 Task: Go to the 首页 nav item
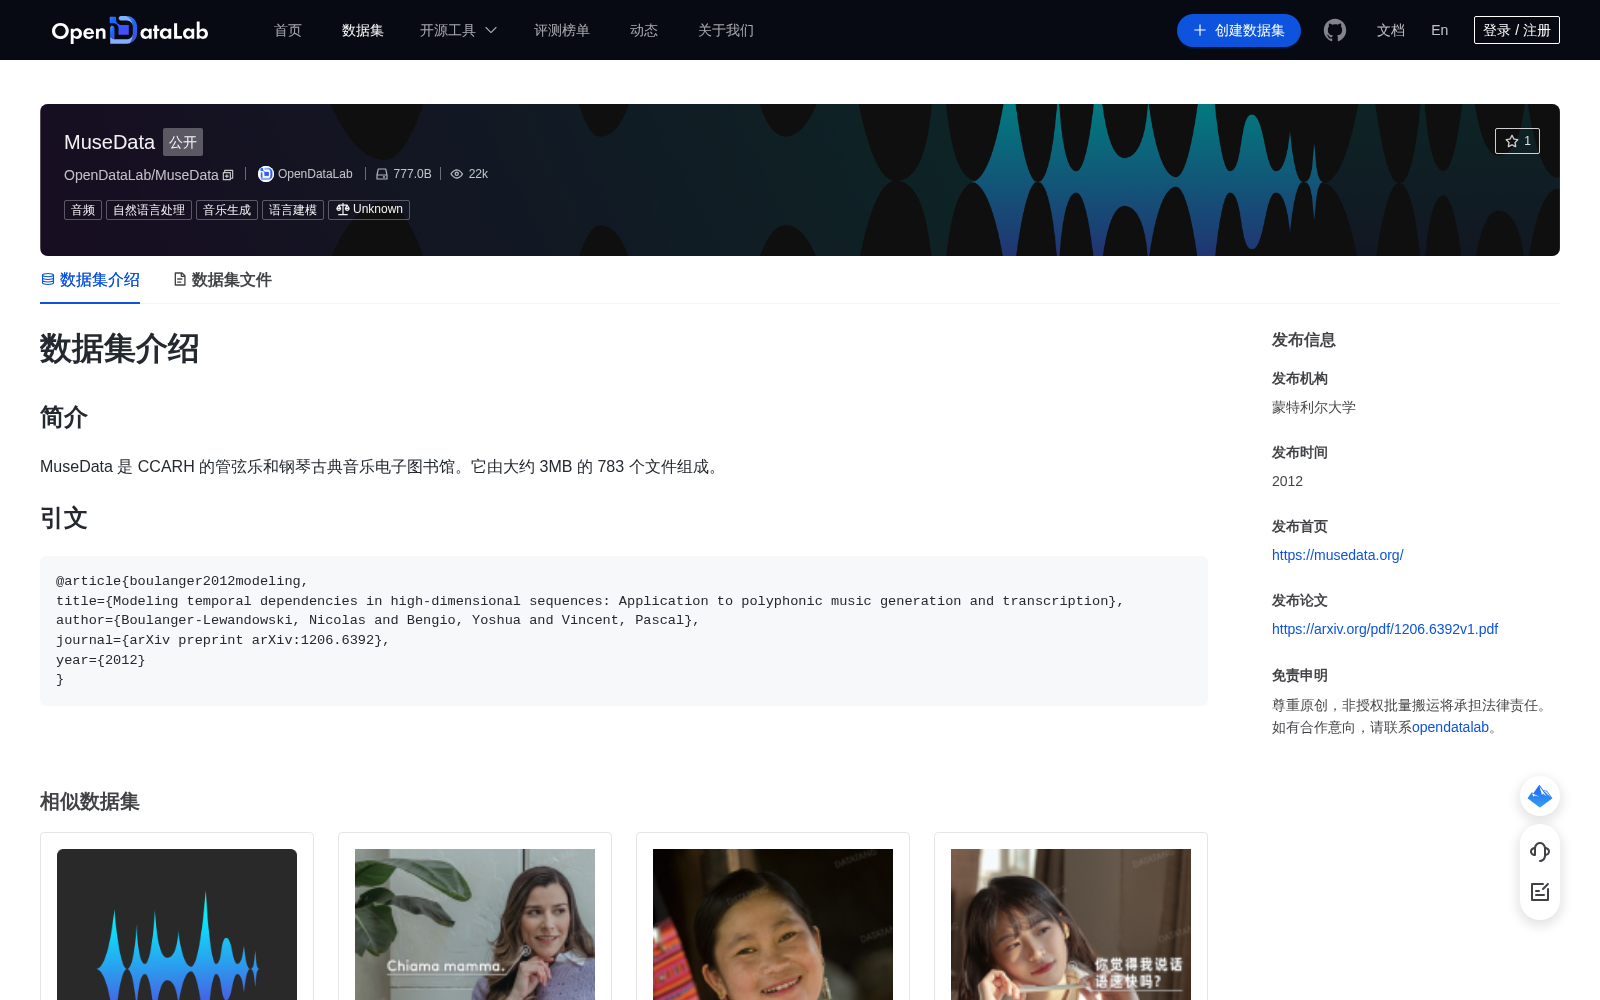point(288,30)
